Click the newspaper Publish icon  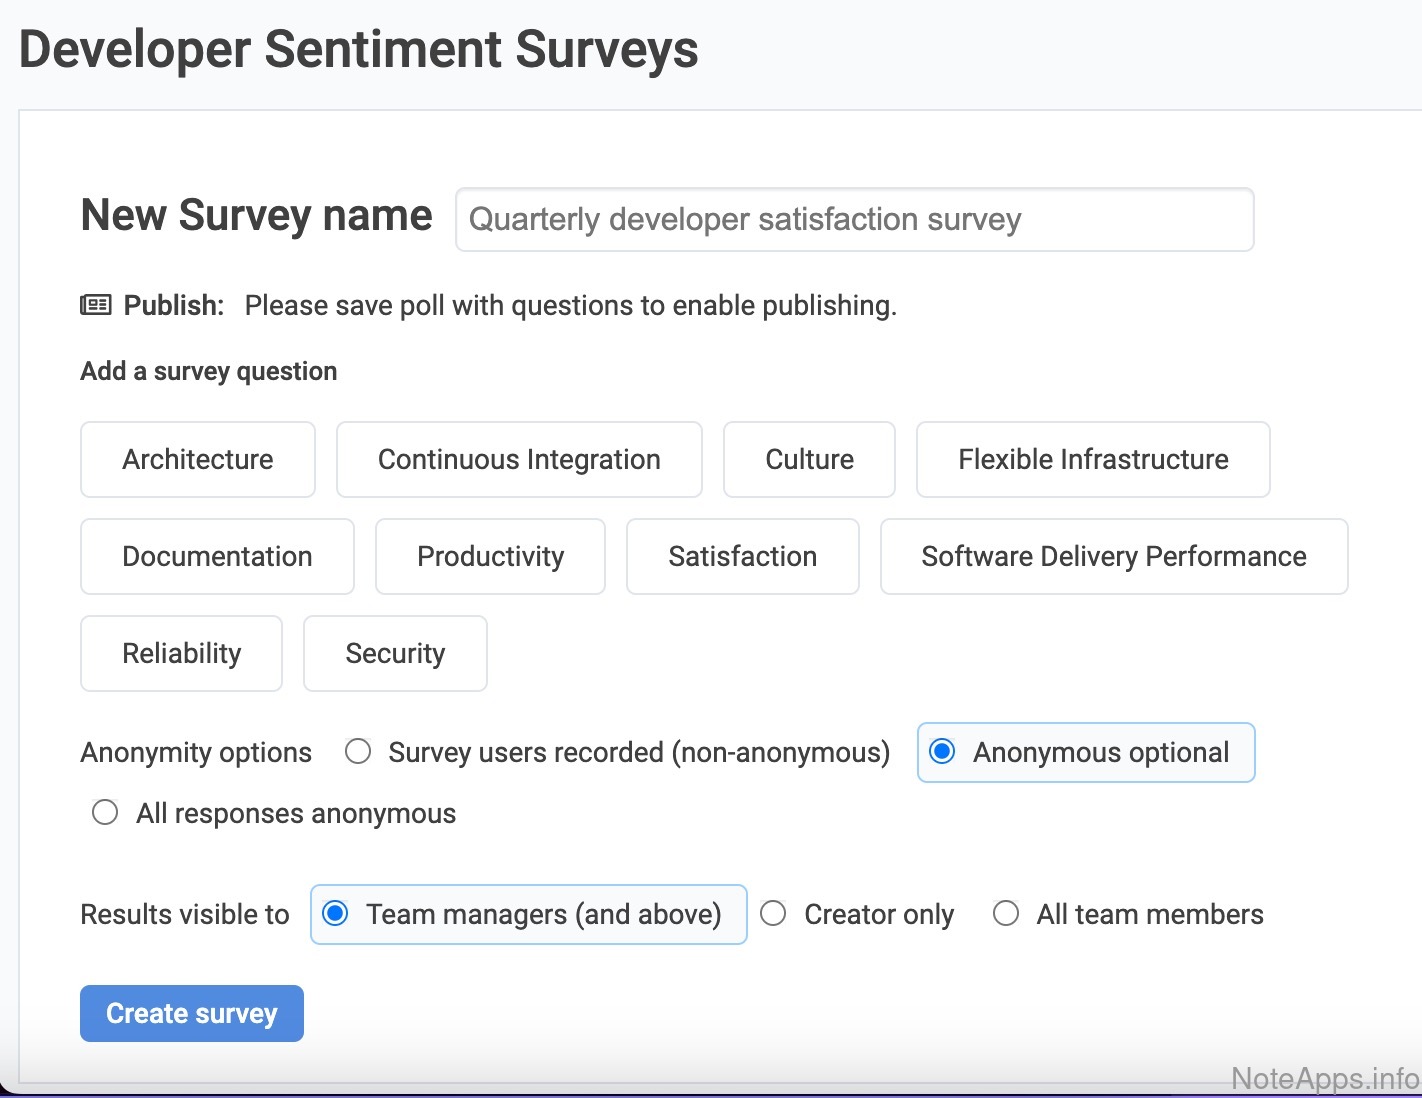(96, 305)
